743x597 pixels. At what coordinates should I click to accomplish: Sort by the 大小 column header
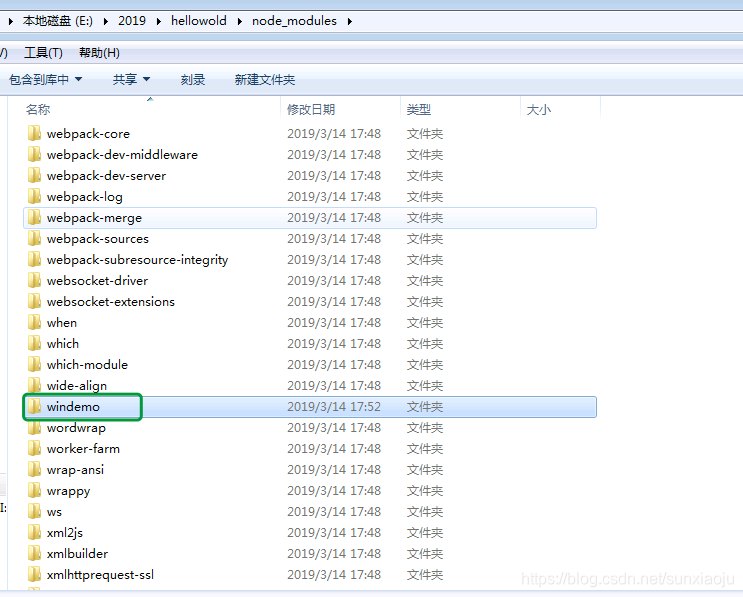[x=539, y=109]
